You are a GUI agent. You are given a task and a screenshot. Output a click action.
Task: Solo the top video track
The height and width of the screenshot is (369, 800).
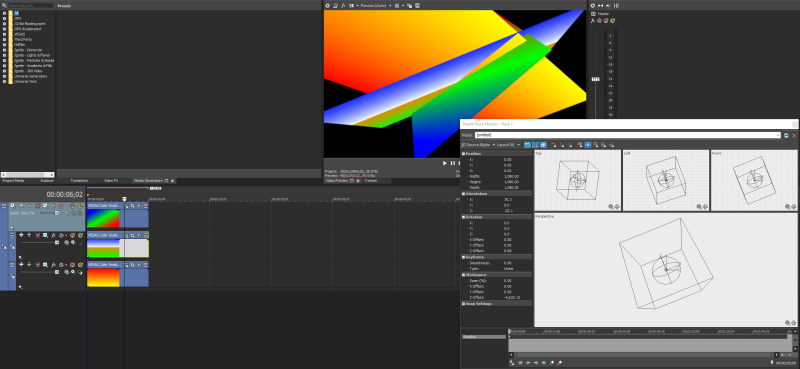[x=80, y=206]
